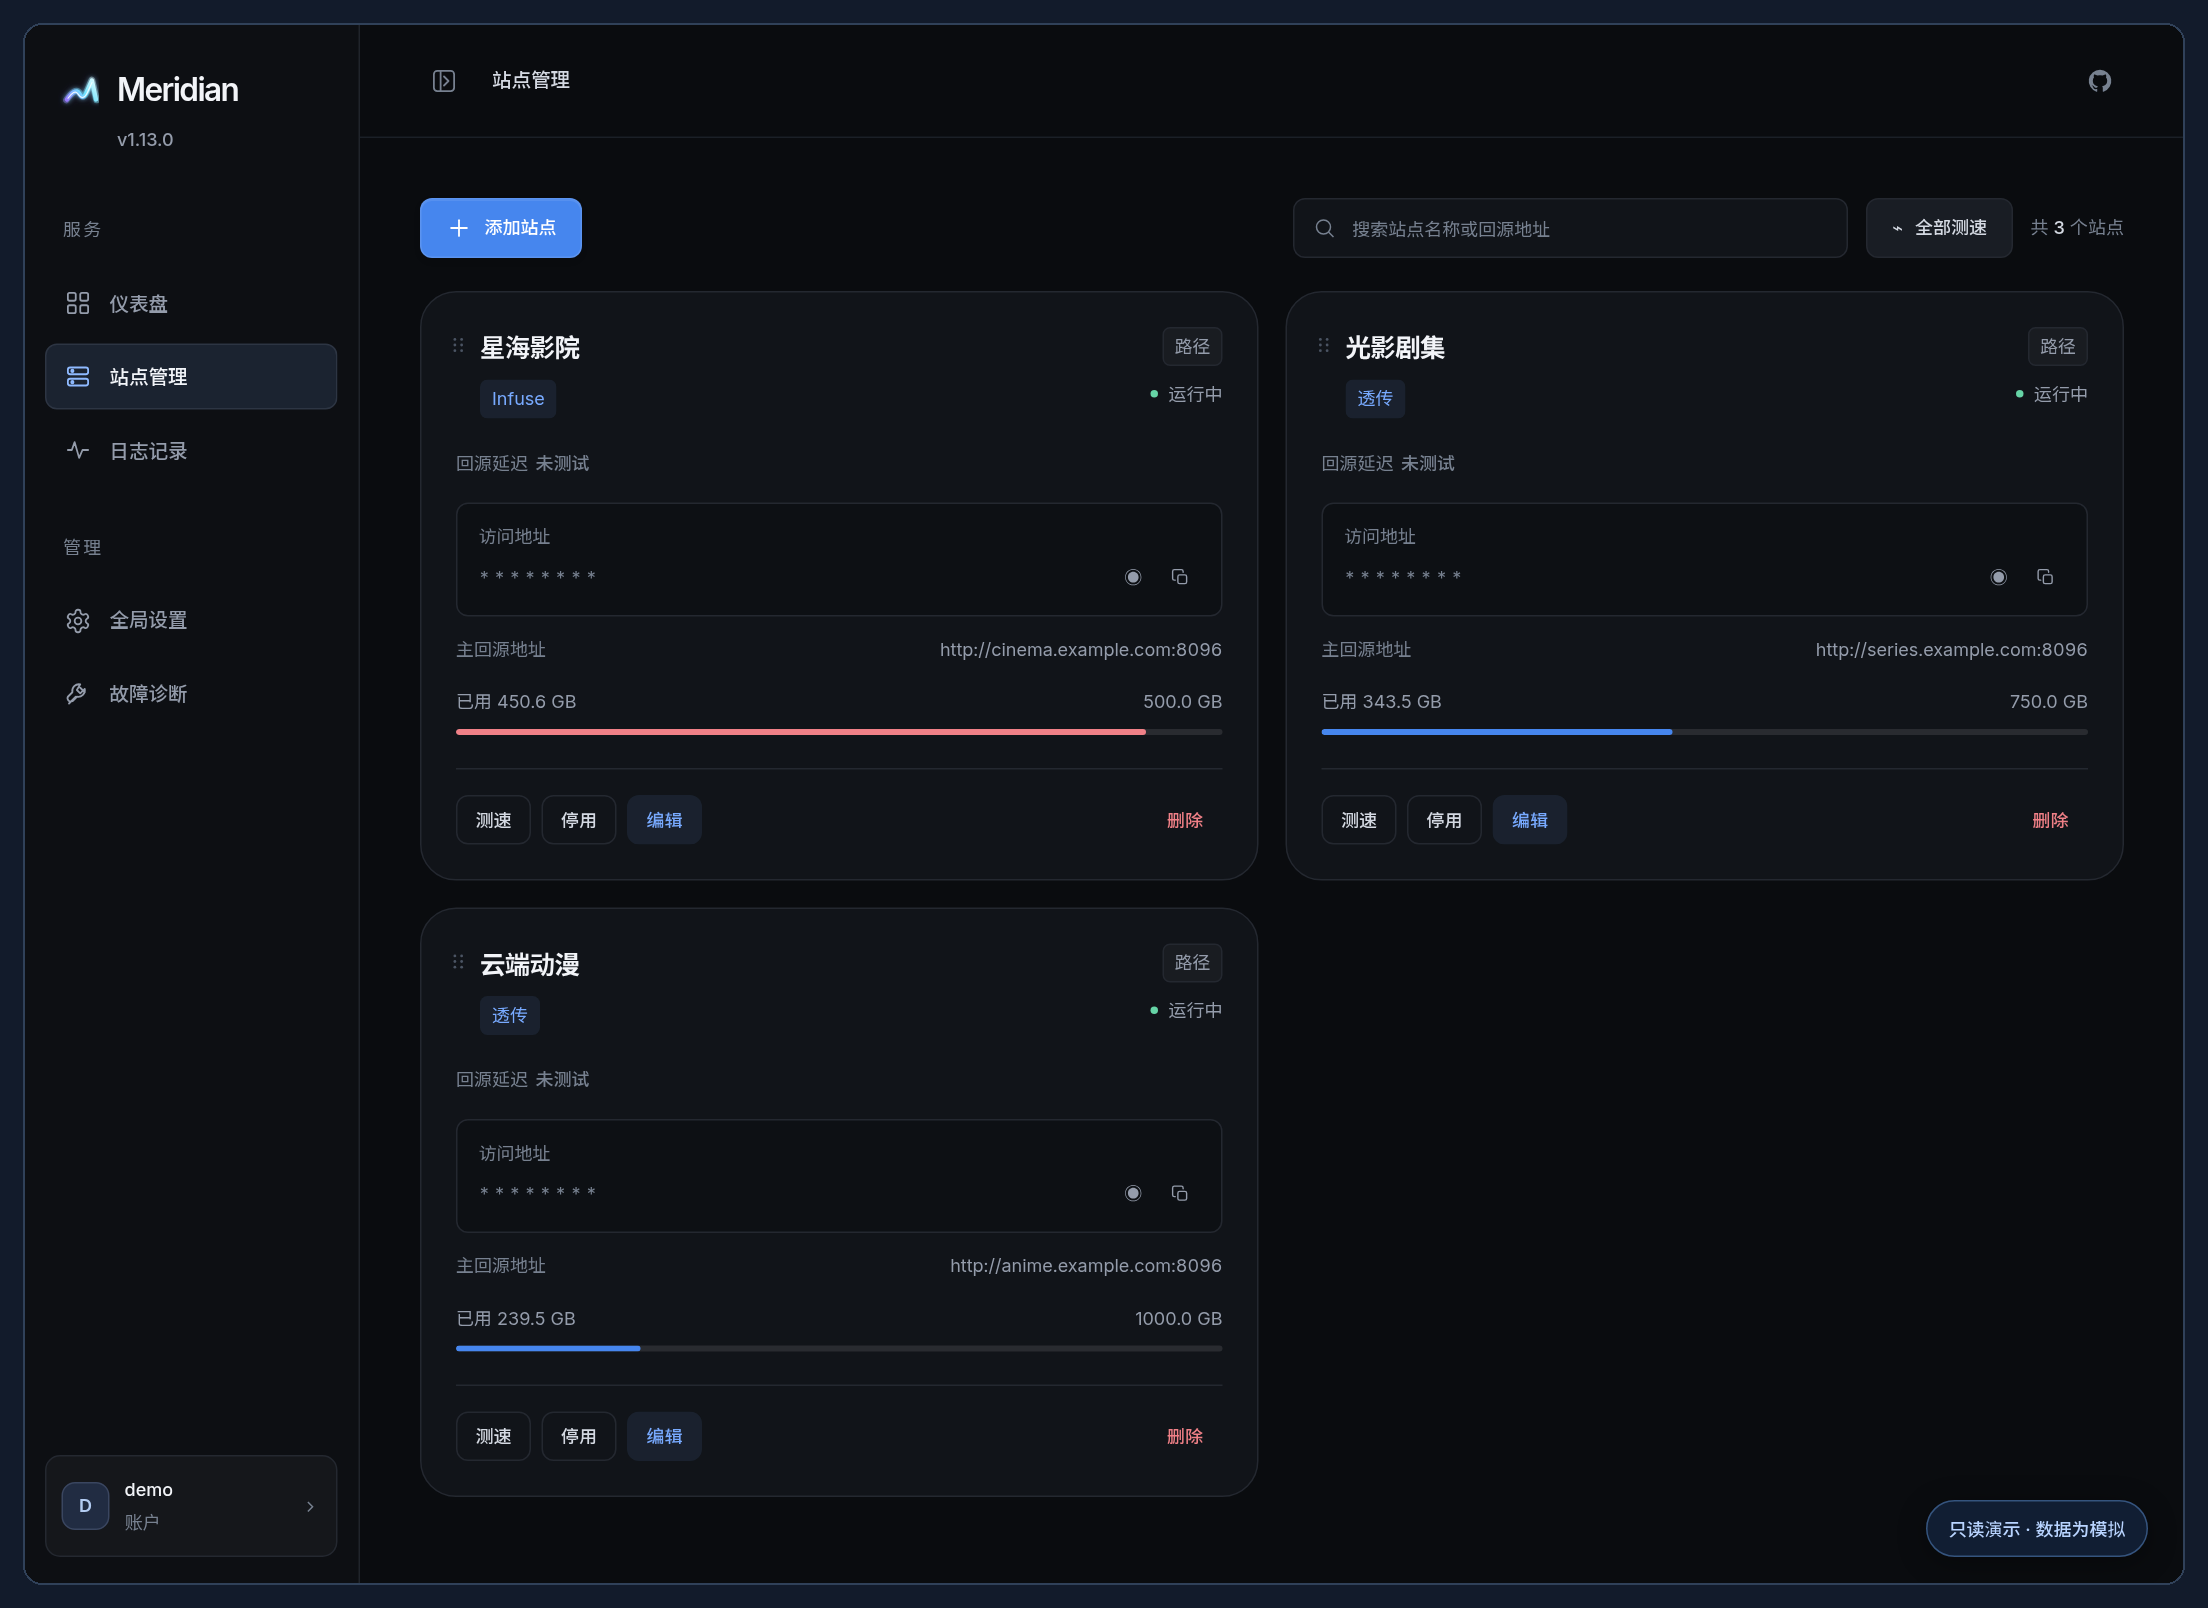The image size is (2208, 1608).
Task: Click the Infuse tag on 星海影院
Action: pyautogui.click(x=518, y=398)
